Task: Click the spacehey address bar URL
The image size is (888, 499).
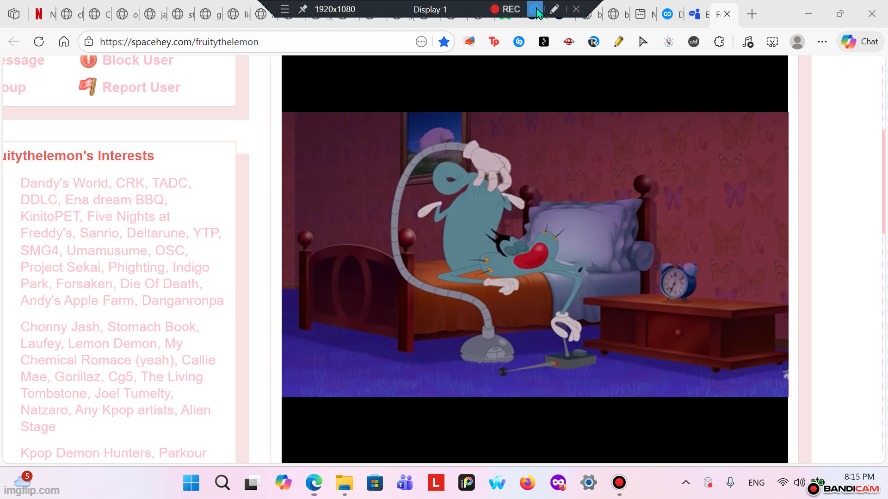Action: click(180, 42)
